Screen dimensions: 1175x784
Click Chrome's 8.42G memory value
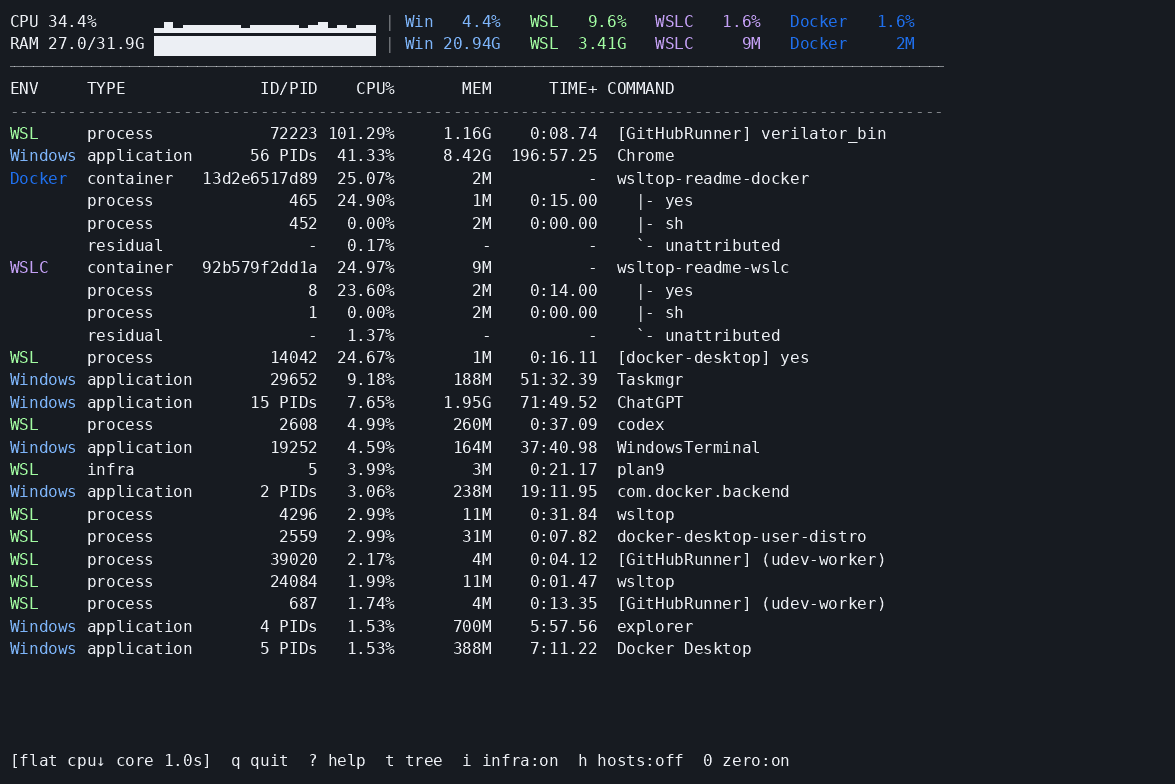(468, 156)
